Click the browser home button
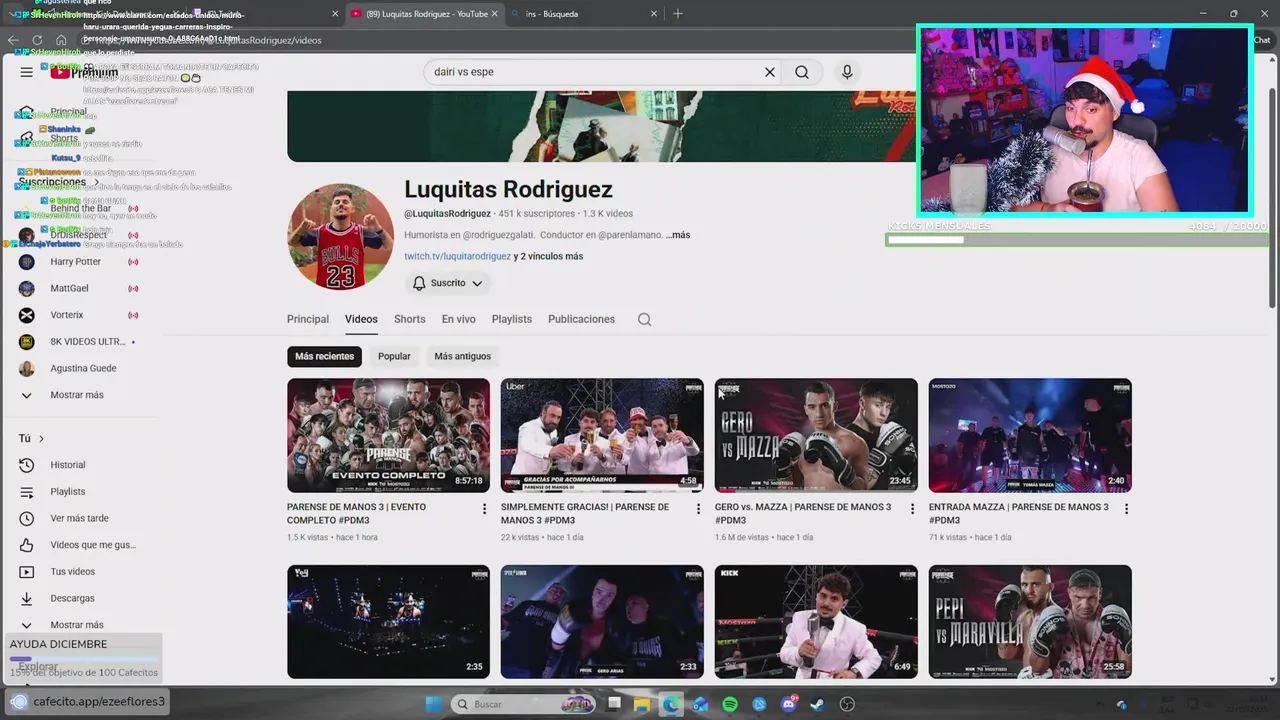This screenshot has height=720, width=1280. click(61, 40)
